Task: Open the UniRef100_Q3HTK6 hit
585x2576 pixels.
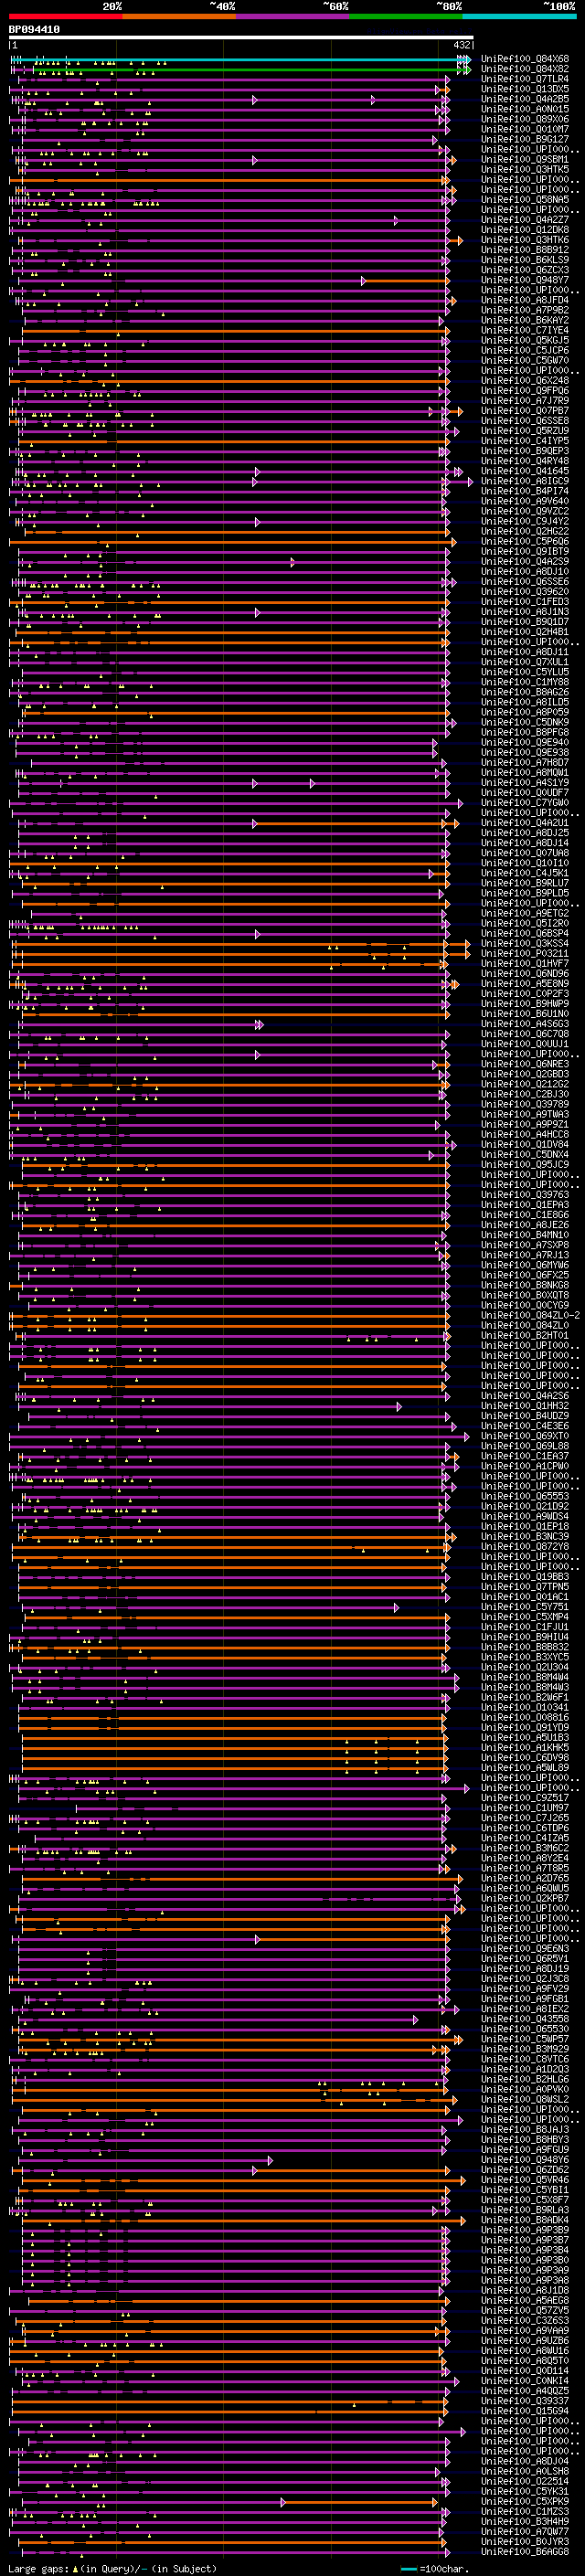Action: click(x=525, y=240)
